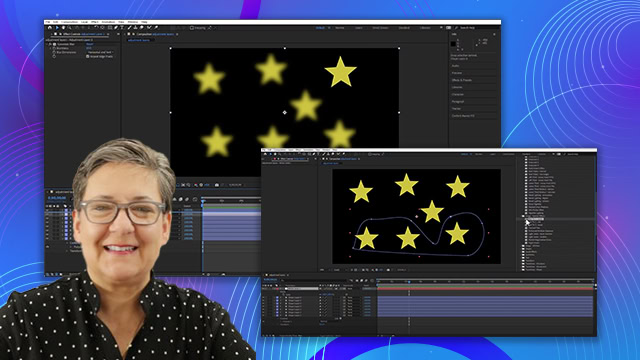This screenshot has height=360, width=640.
Task: Open the Help menu in back window
Action: coord(144,22)
